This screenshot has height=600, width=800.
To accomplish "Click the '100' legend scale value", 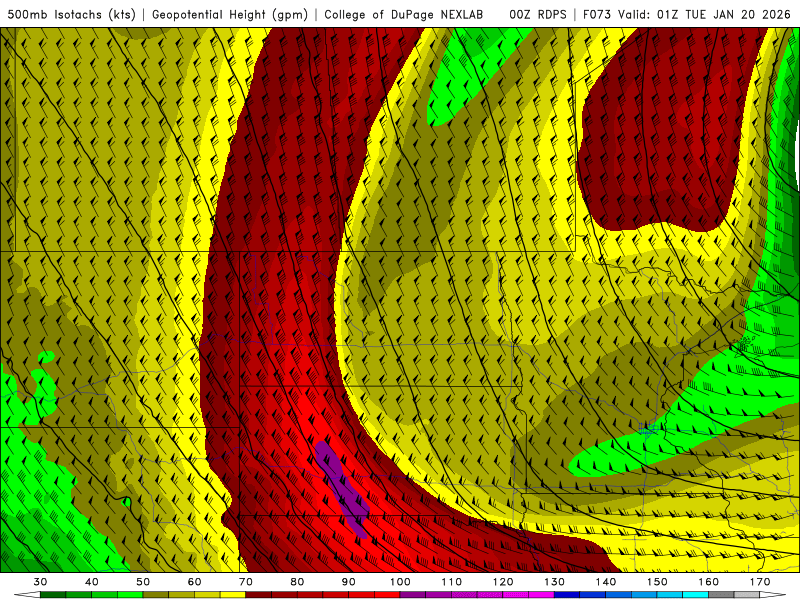I will [x=400, y=581].
